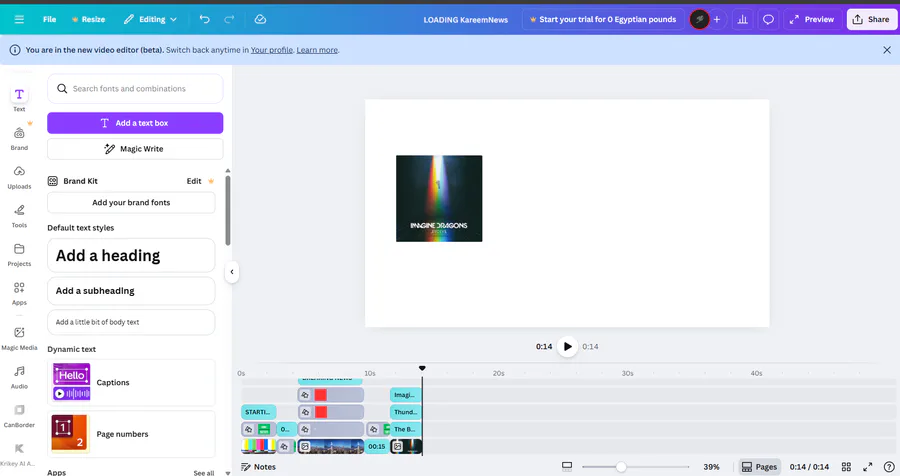
Task: Open the Apps panel
Action: pyautogui.click(x=19, y=293)
